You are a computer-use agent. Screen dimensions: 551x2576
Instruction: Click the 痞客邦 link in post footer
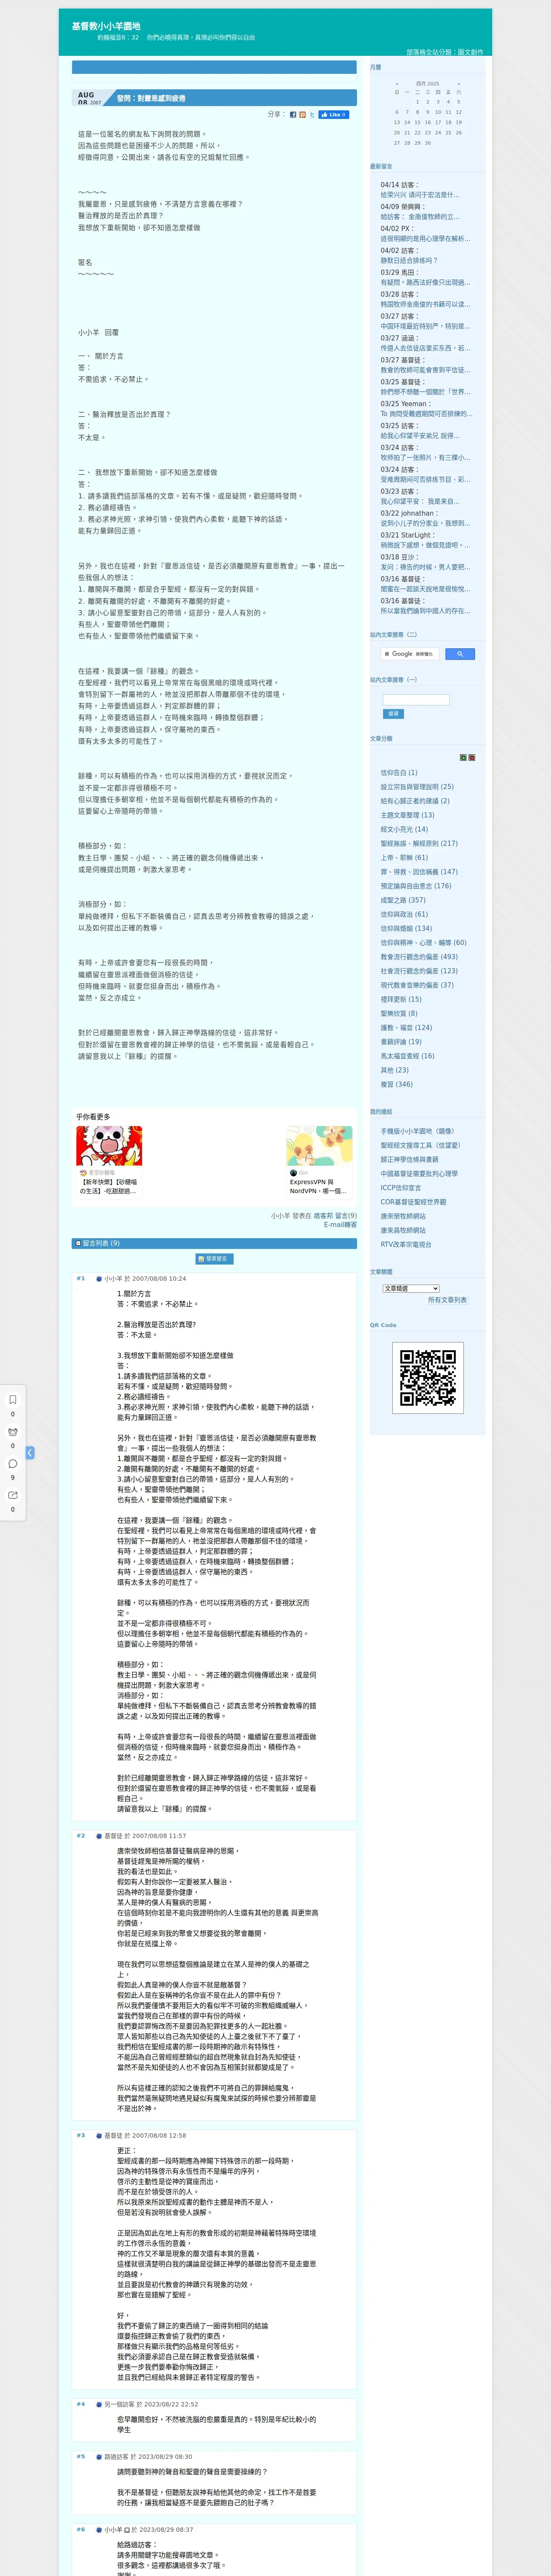[323, 1216]
